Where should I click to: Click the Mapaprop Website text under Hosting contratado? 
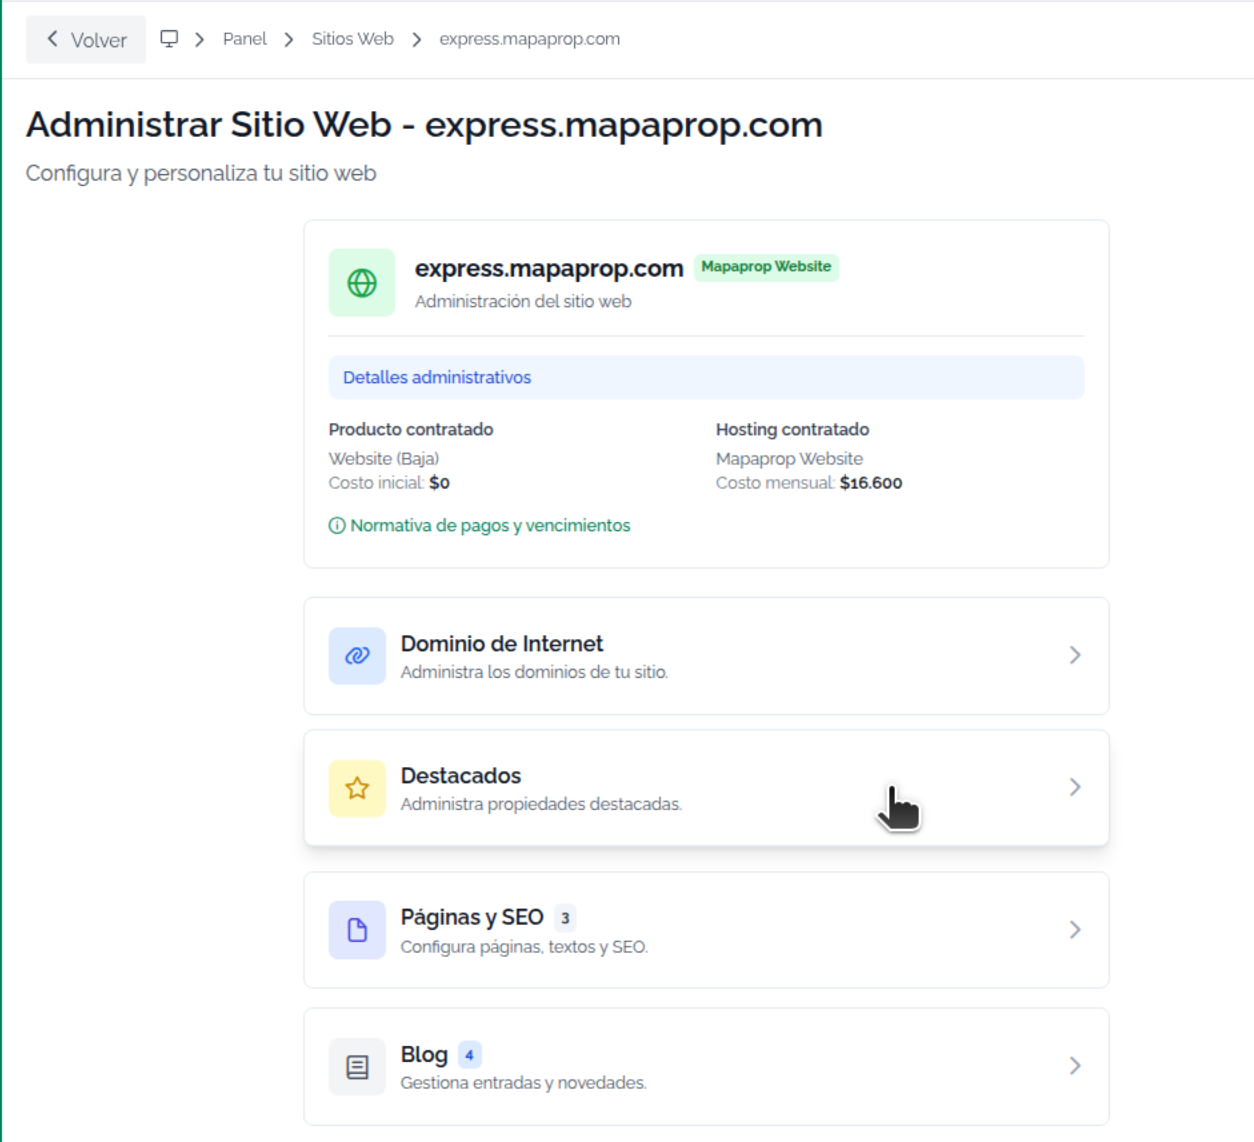[789, 458]
